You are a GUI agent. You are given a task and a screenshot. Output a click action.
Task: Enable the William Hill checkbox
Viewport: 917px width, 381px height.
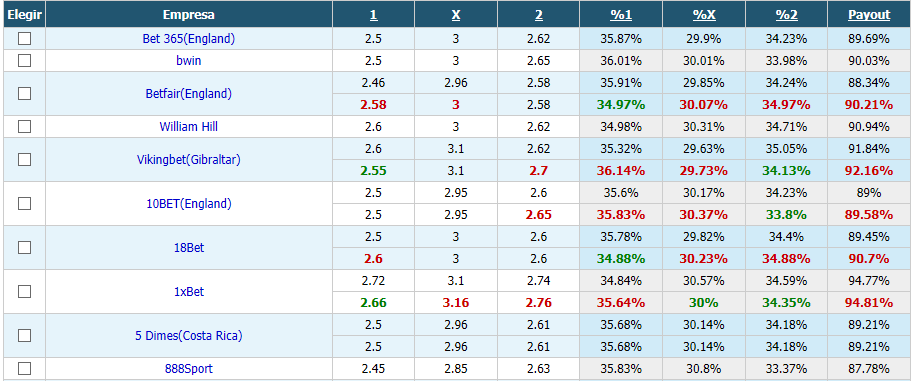[x=24, y=126]
